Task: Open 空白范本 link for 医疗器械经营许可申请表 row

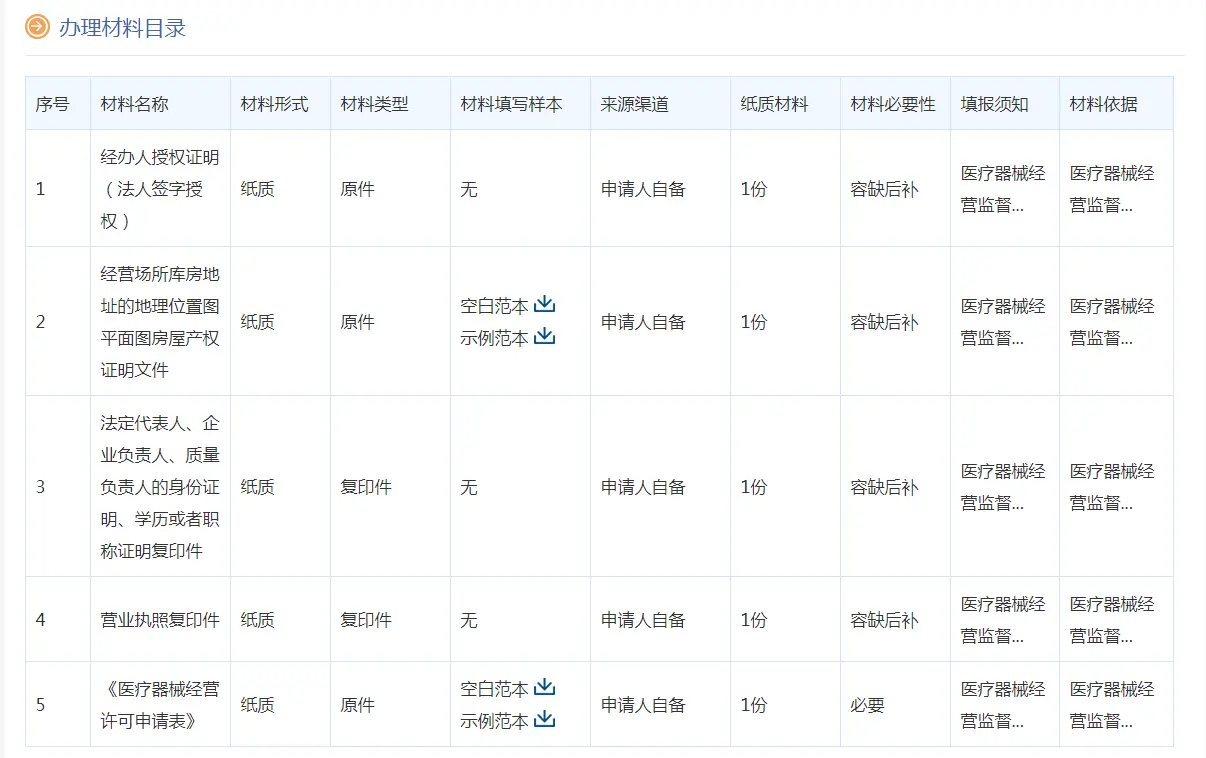Action: click(494, 688)
